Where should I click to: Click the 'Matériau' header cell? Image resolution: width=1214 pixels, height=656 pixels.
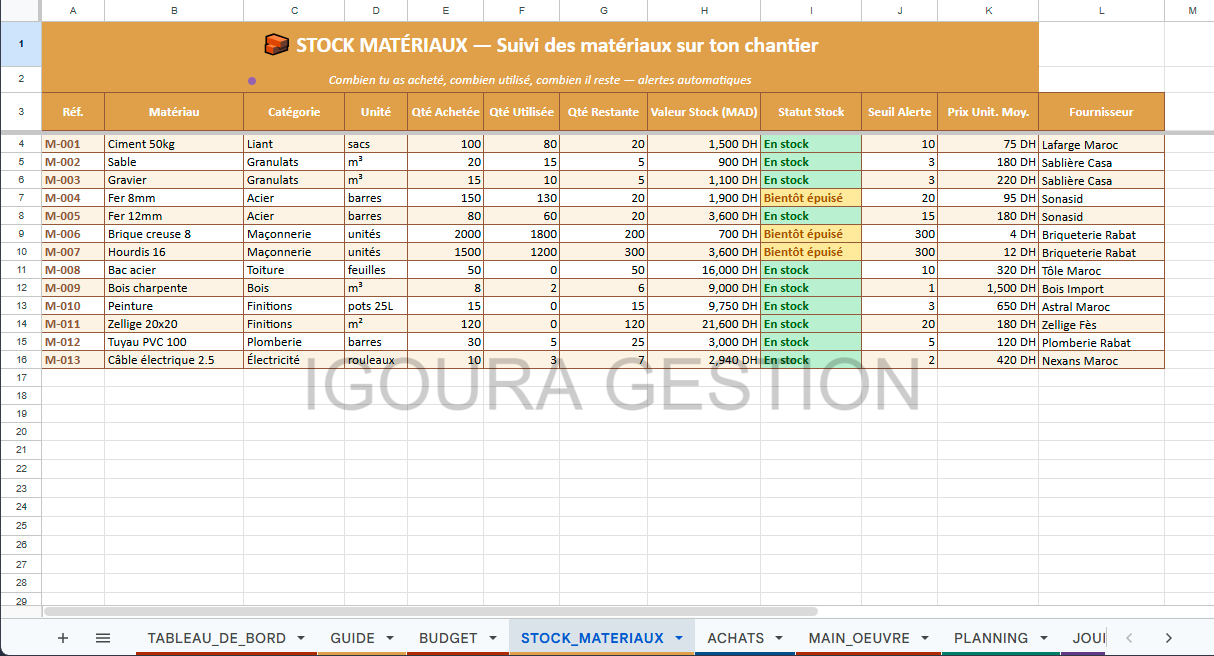click(x=174, y=112)
